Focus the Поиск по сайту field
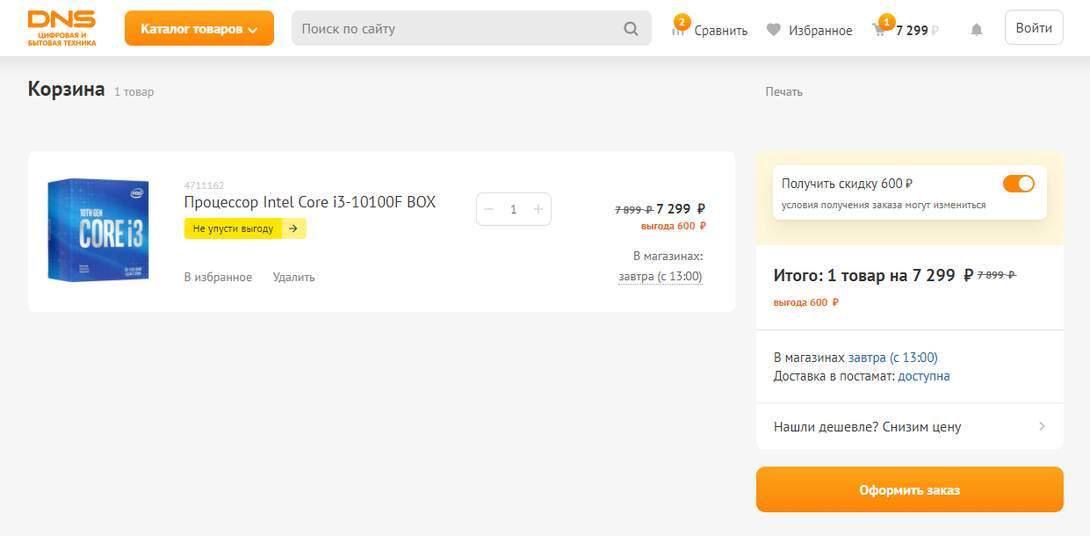The image size is (1090, 536). pos(455,29)
